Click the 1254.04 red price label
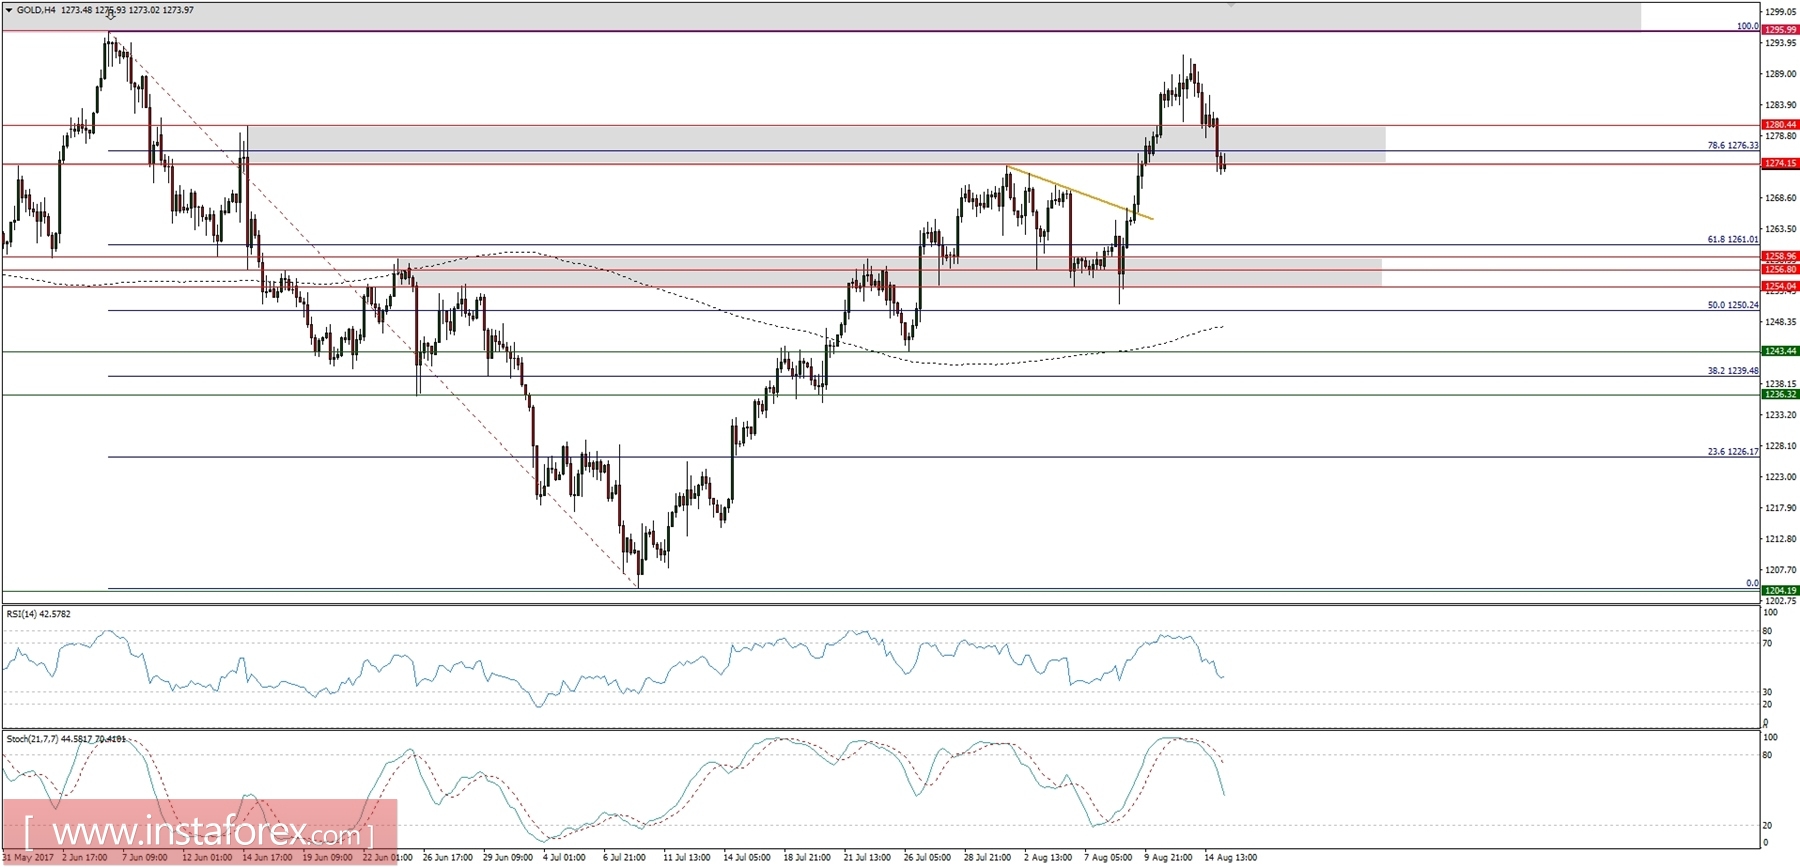 [1779, 286]
